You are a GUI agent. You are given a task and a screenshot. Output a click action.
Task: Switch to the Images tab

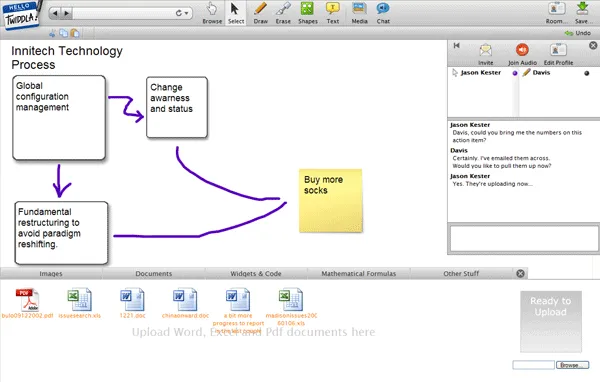coord(51,274)
